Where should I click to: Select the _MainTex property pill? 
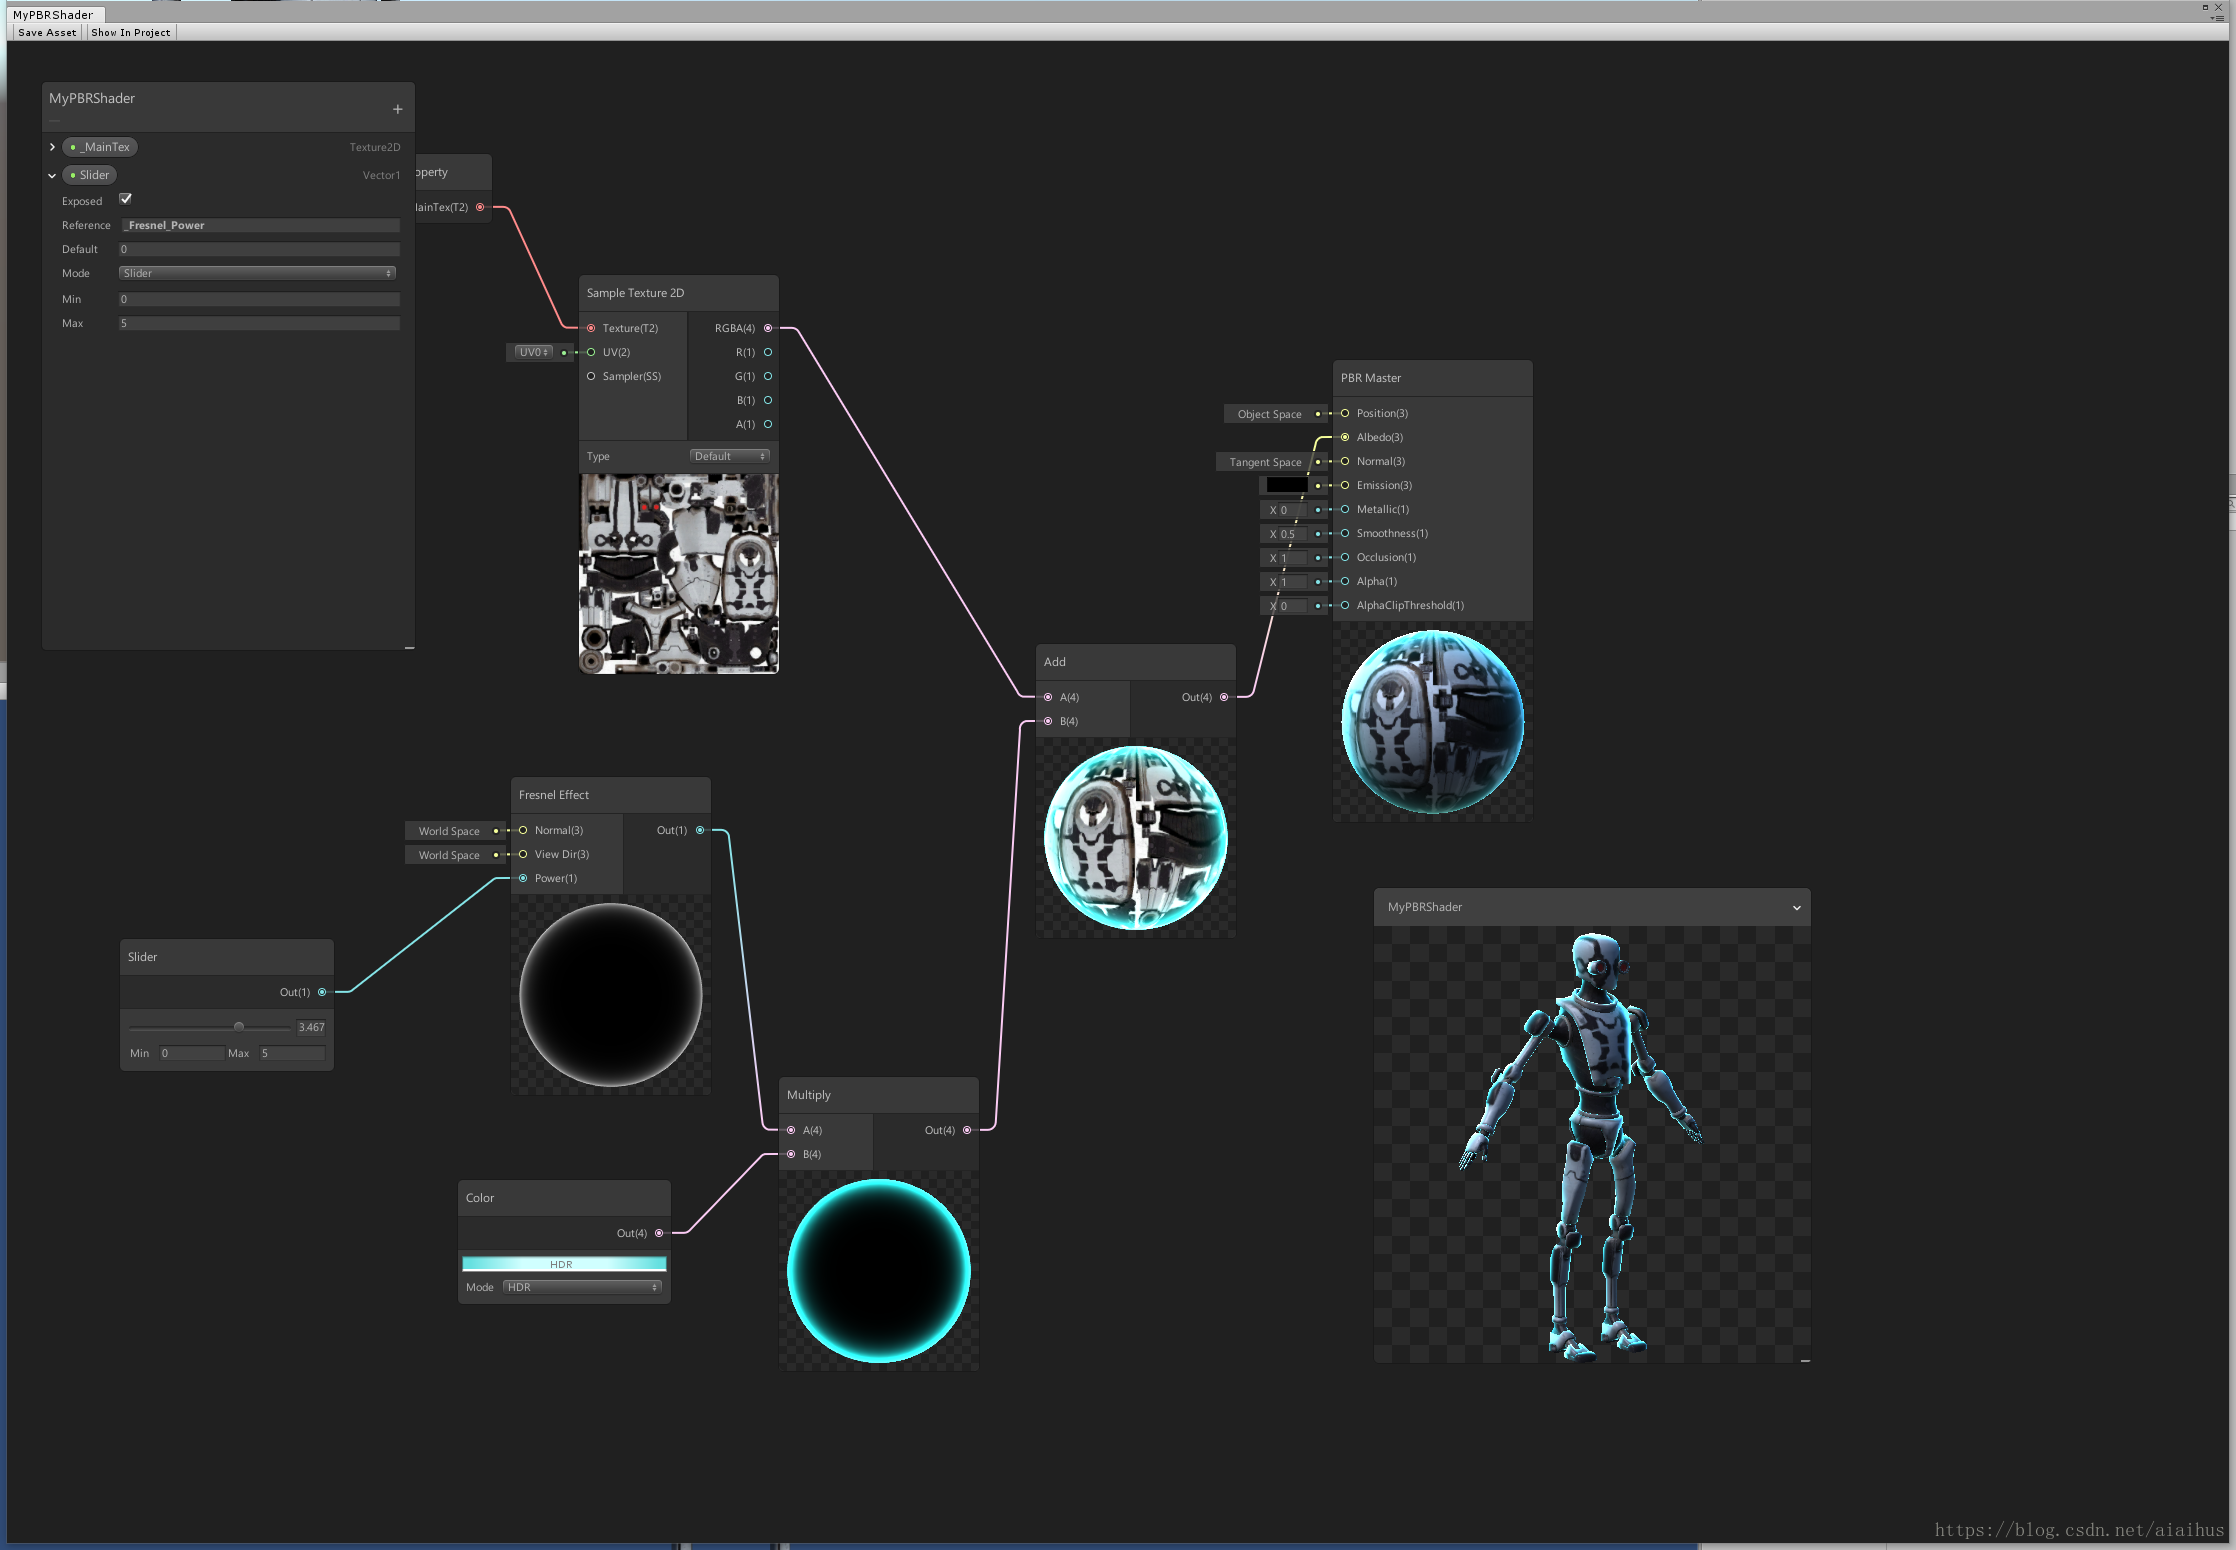pyautogui.click(x=100, y=147)
